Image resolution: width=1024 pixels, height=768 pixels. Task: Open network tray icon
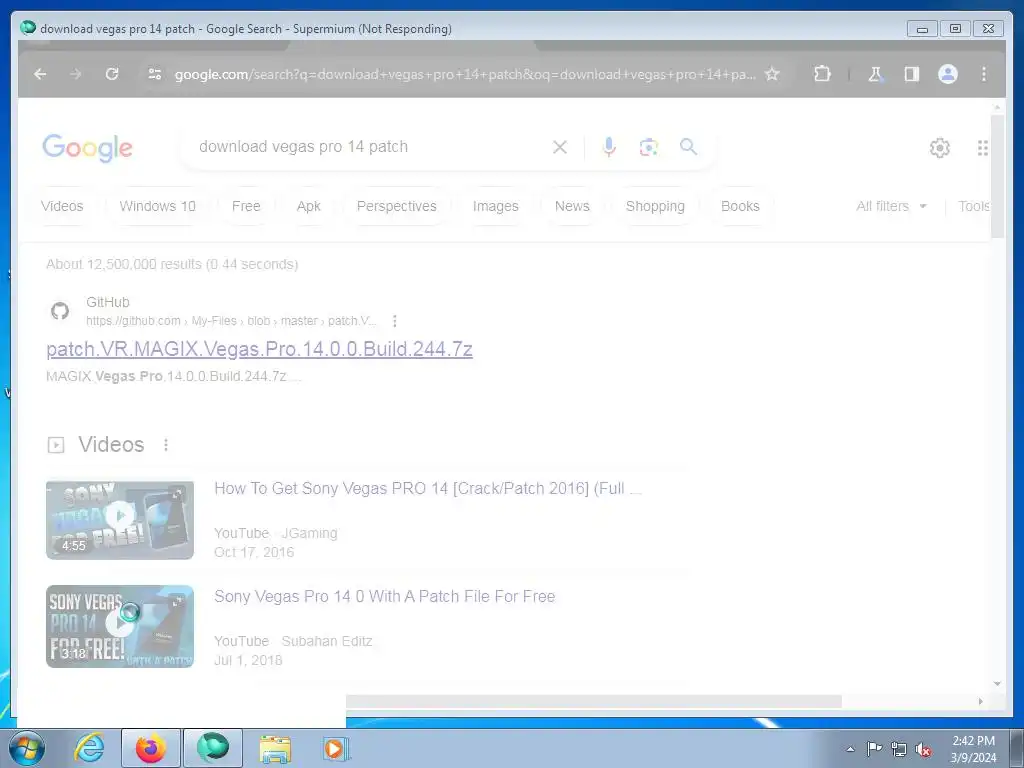[899, 749]
